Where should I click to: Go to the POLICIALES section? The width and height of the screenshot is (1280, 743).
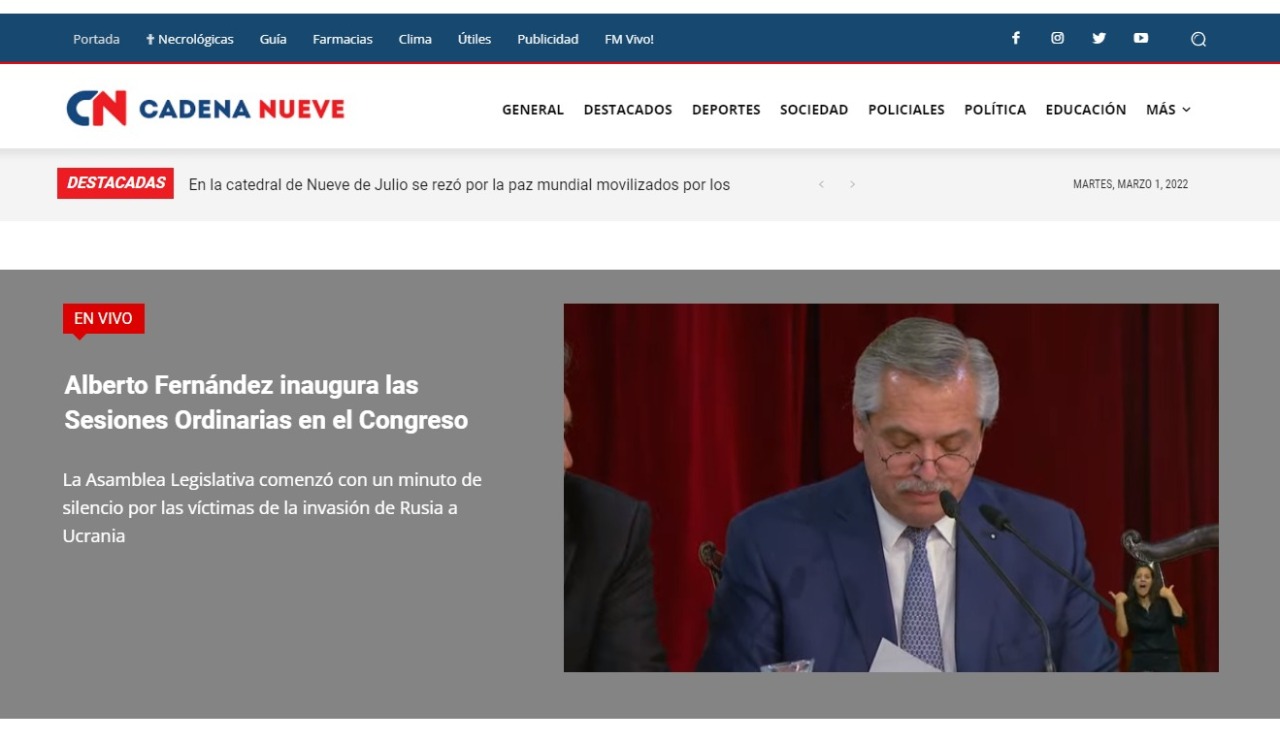coord(906,110)
